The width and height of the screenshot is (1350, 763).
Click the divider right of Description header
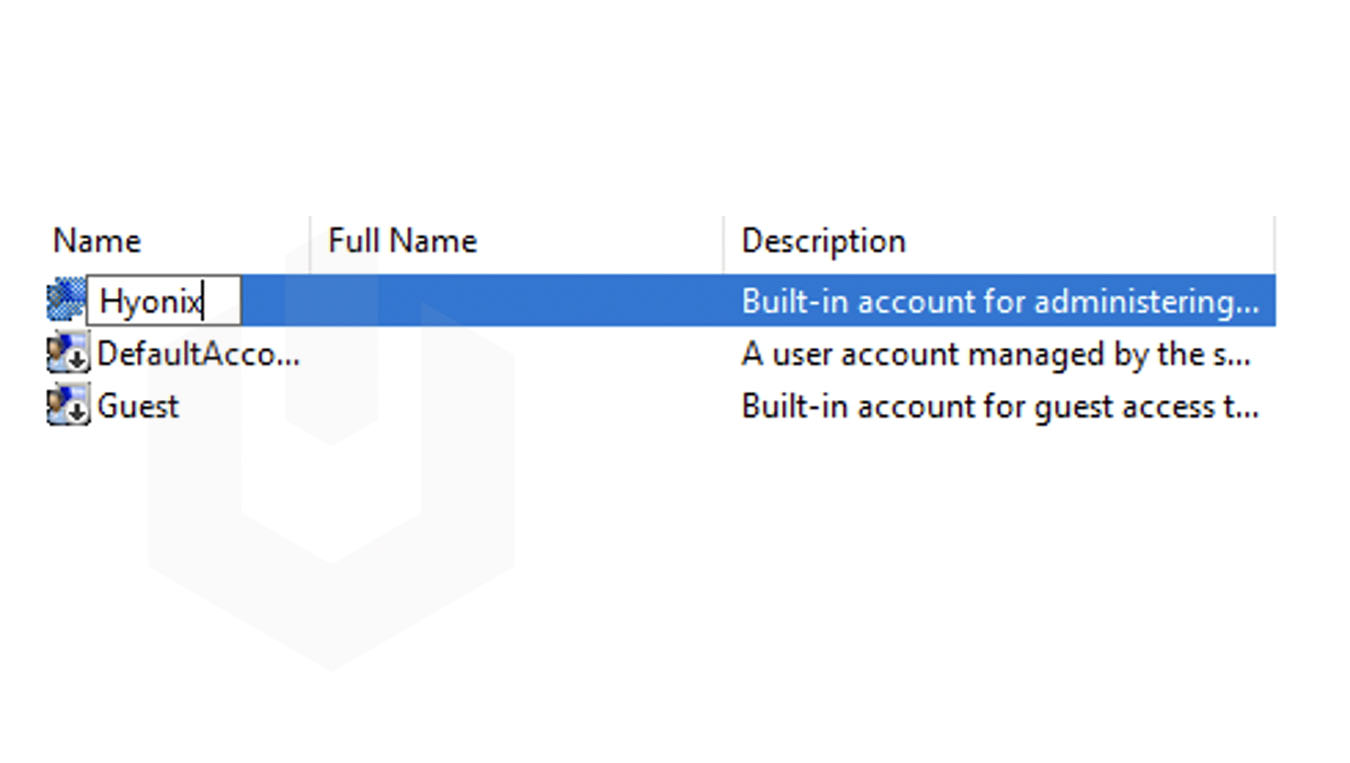click(1275, 242)
